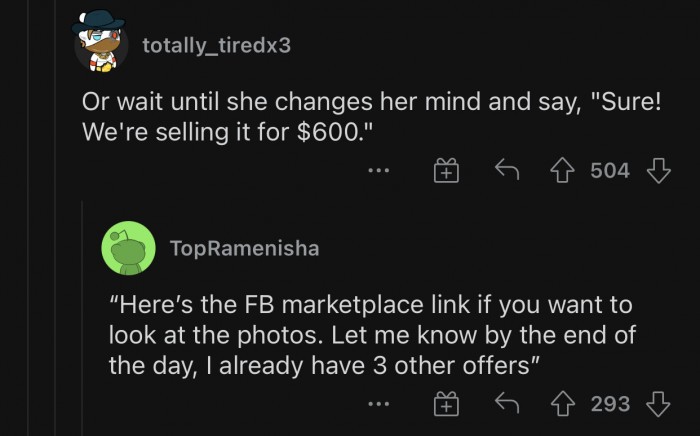Collapse parent thread using outermost left line
This screenshot has width=700, height=436.
[28, 218]
